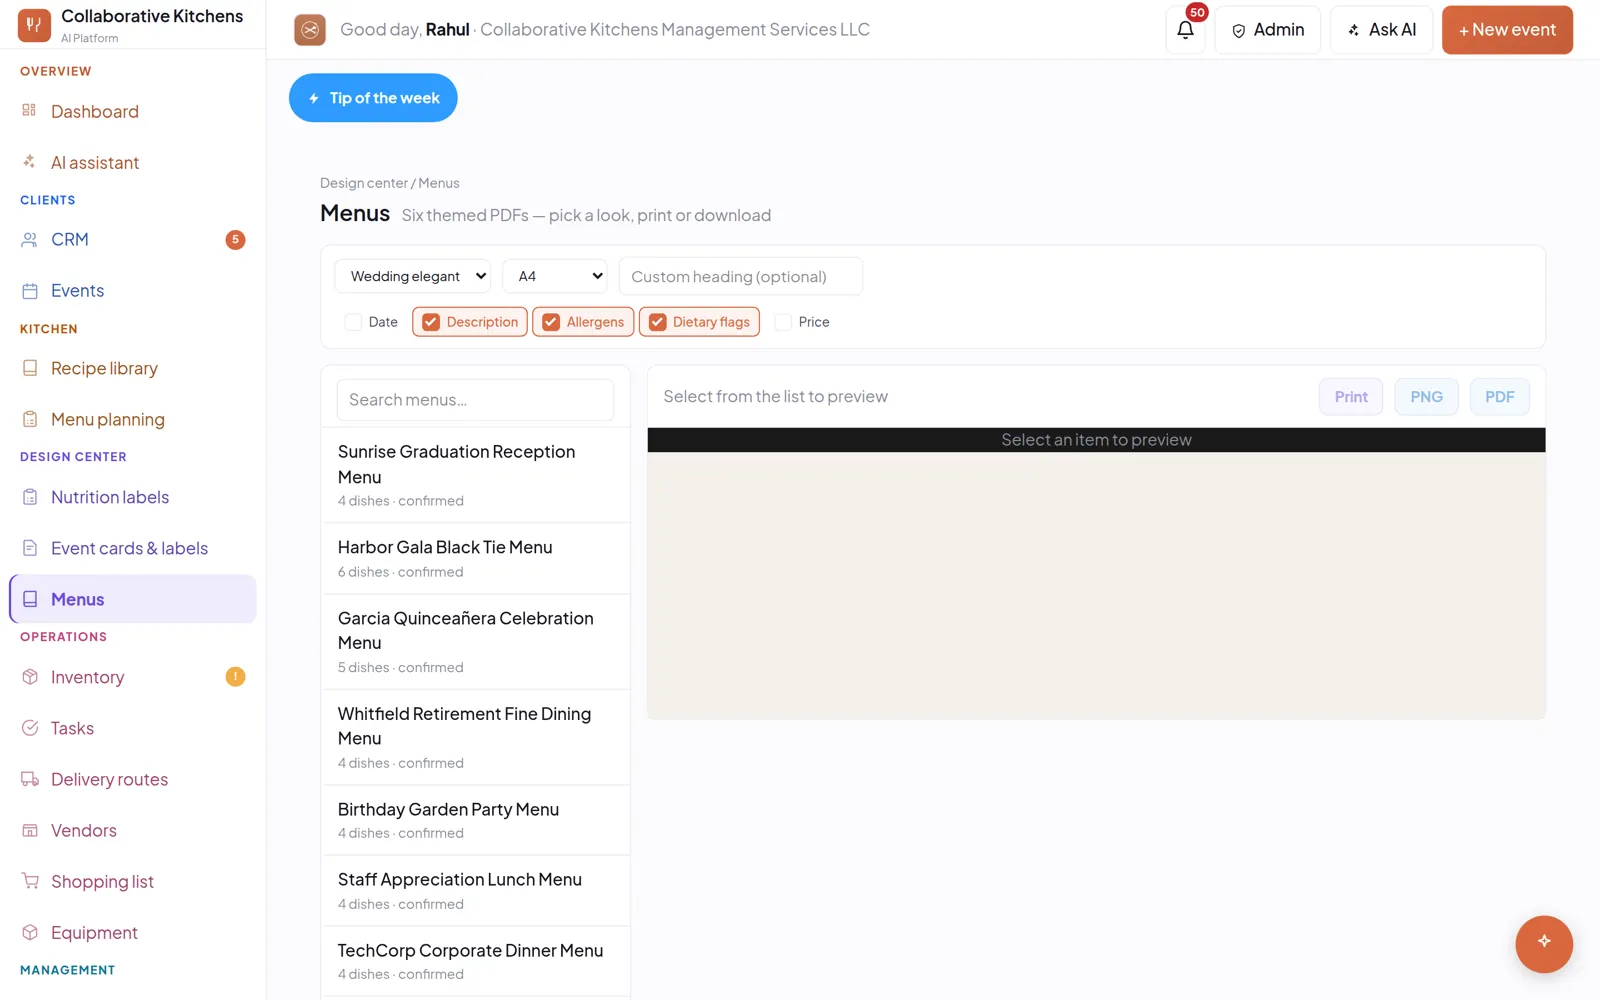Open the Vendors sidebar item
The height and width of the screenshot is (1000, 1600).
(133, 830)
